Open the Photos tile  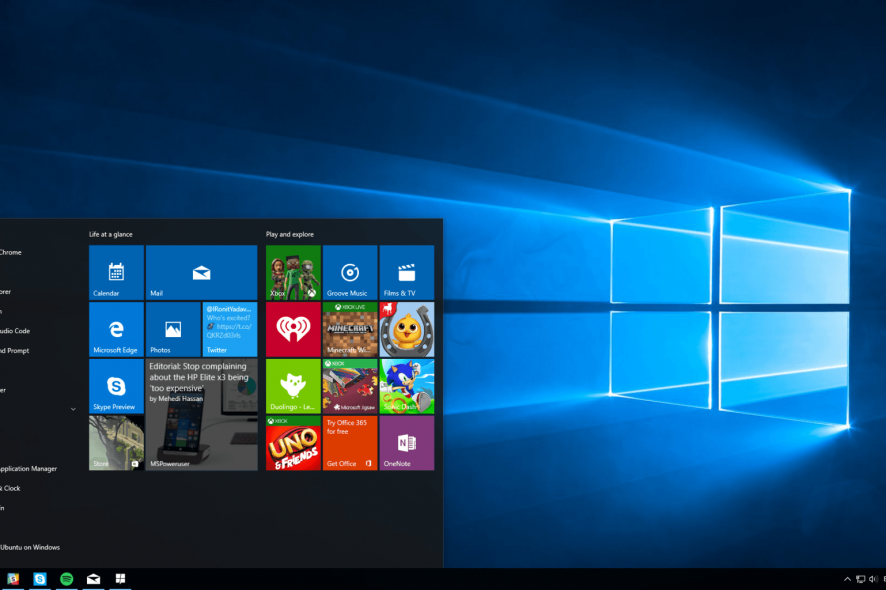point(173,329)
